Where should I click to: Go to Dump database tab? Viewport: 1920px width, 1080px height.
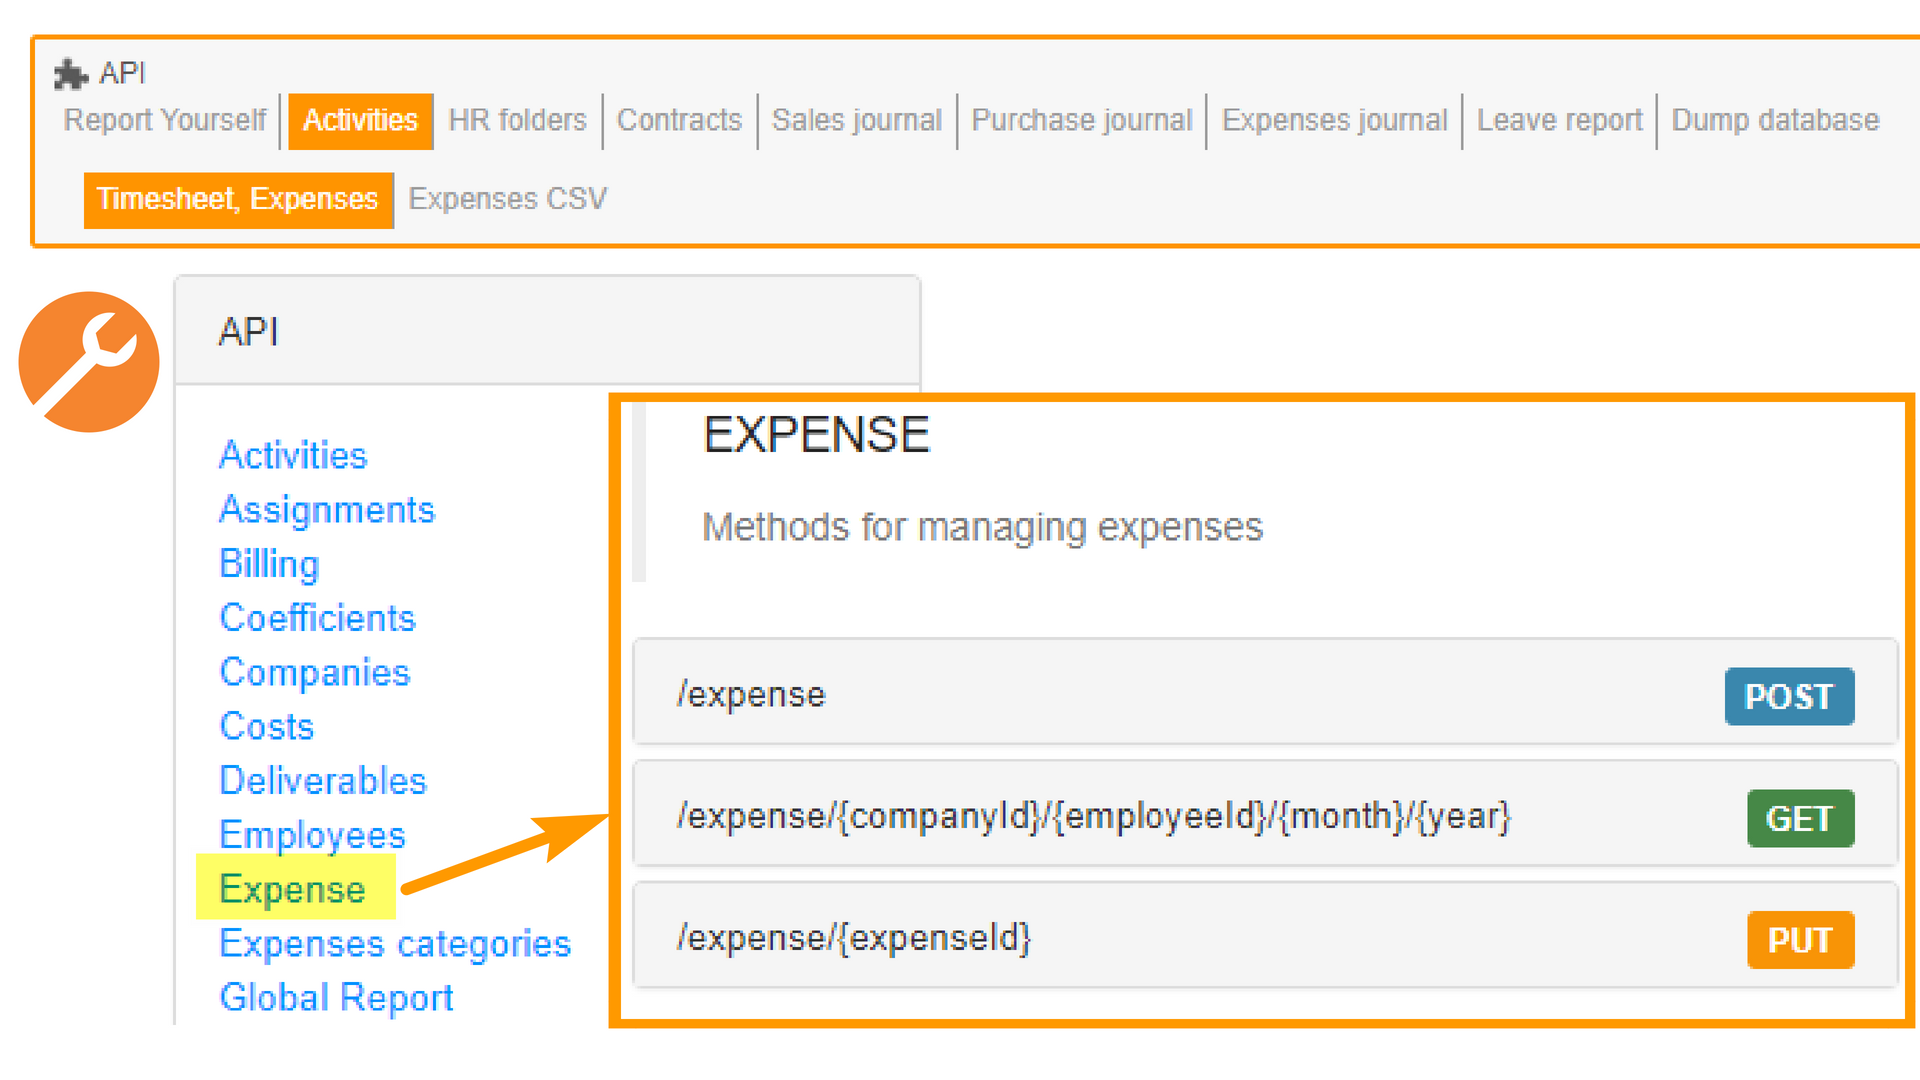click(x=1775, y=121)
